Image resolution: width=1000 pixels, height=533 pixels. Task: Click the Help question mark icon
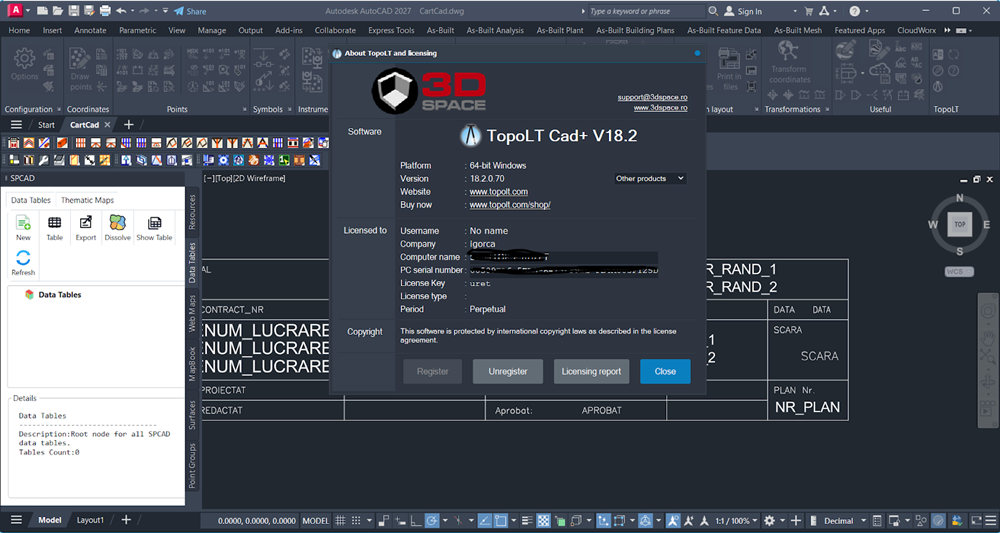click(855, 11)
